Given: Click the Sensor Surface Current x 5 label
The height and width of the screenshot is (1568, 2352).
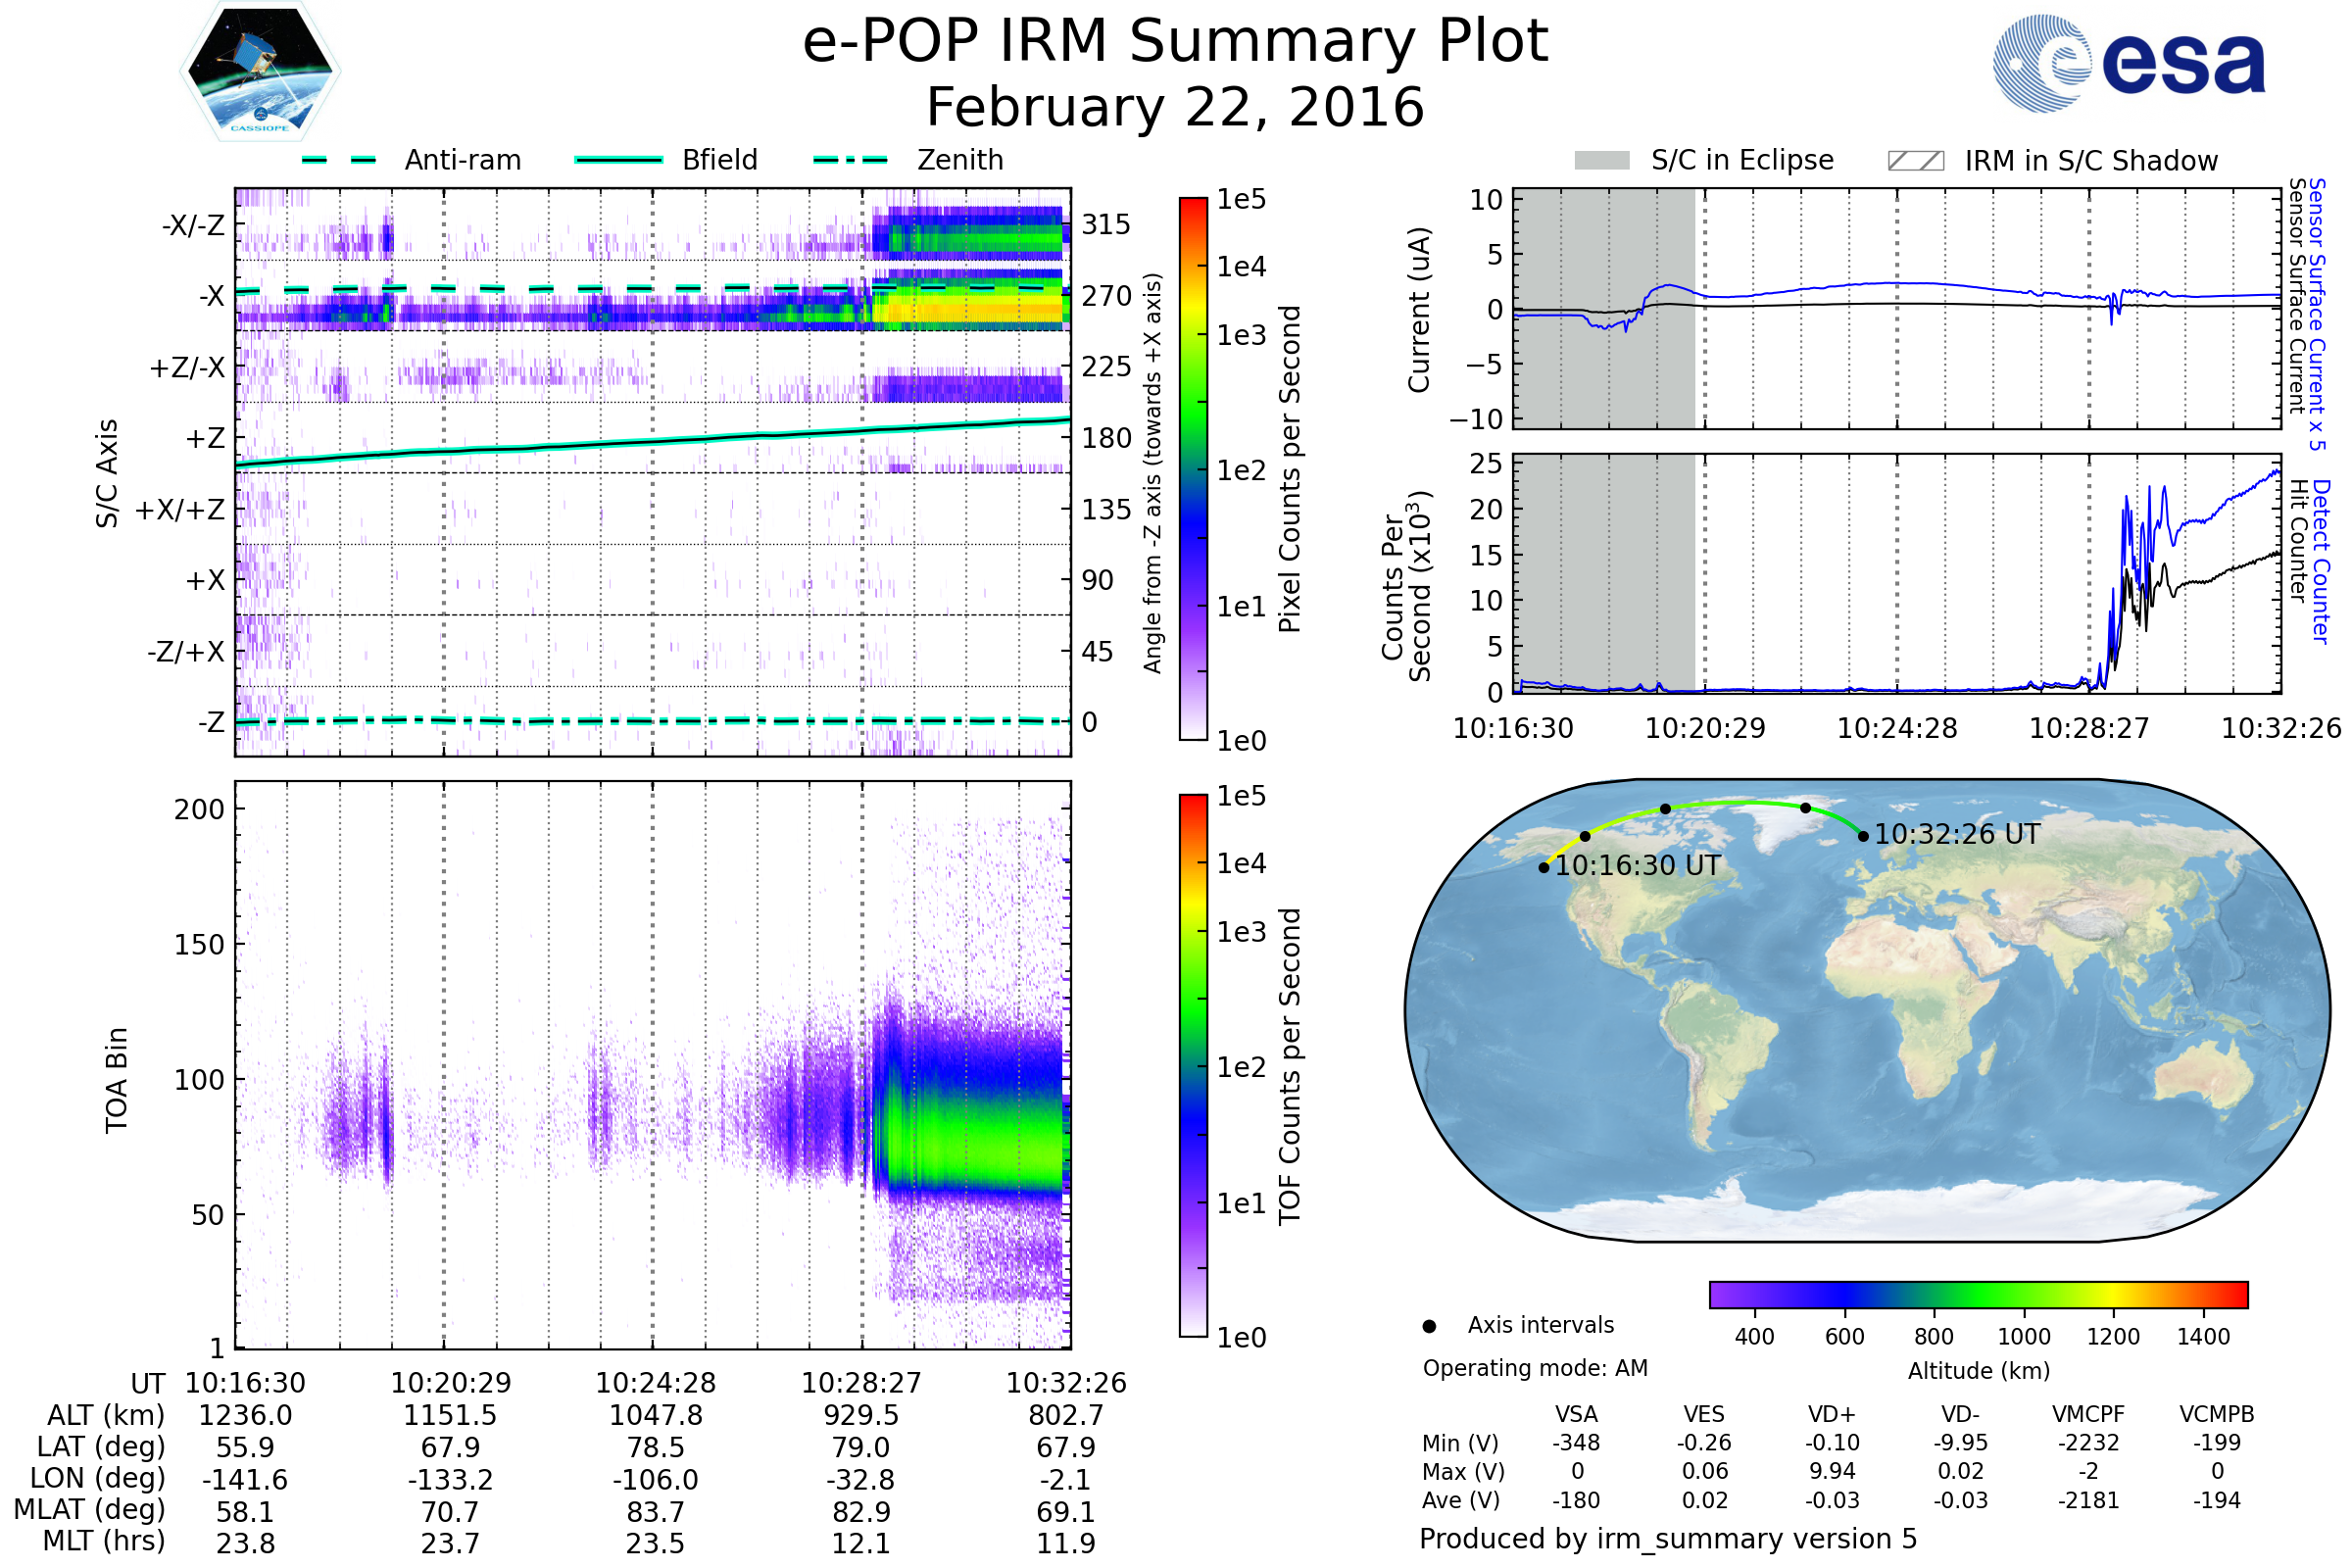Looking at the screenshot, I should (2318, 315).
